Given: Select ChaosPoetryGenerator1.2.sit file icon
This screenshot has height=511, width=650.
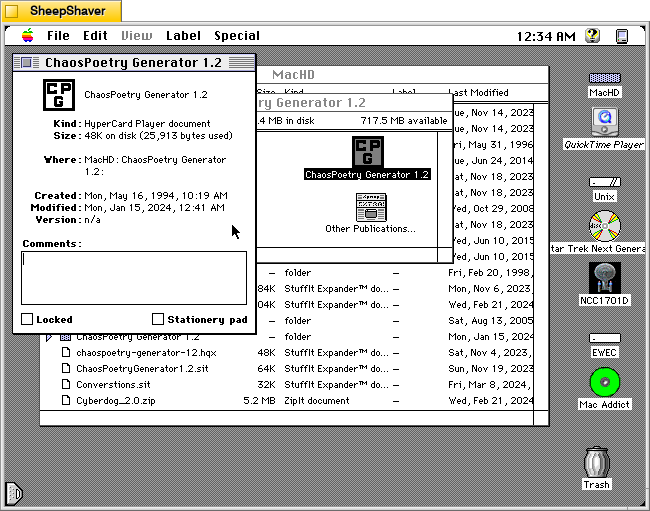Looking at the screenshot, I should pos(66,368).
